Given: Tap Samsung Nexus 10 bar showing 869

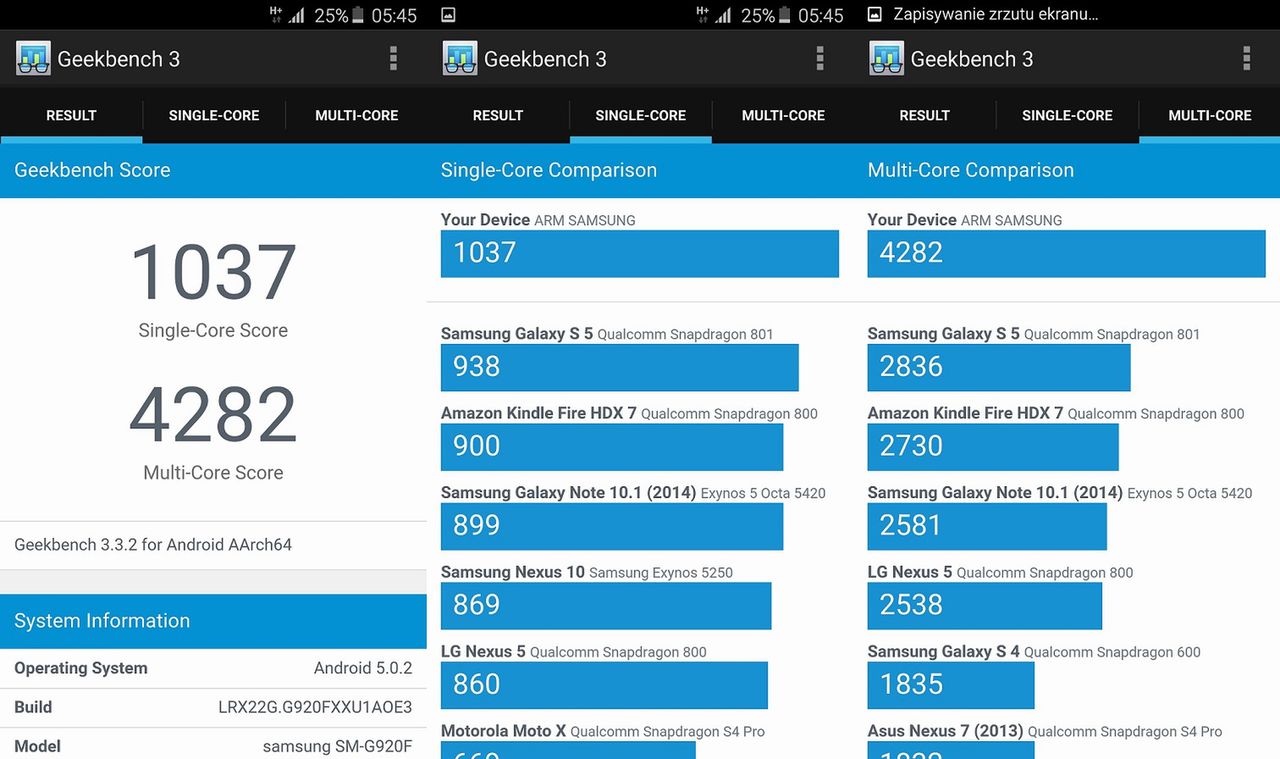Looking at the screenshot, I should pyautogui.click(x=606, y=605).
